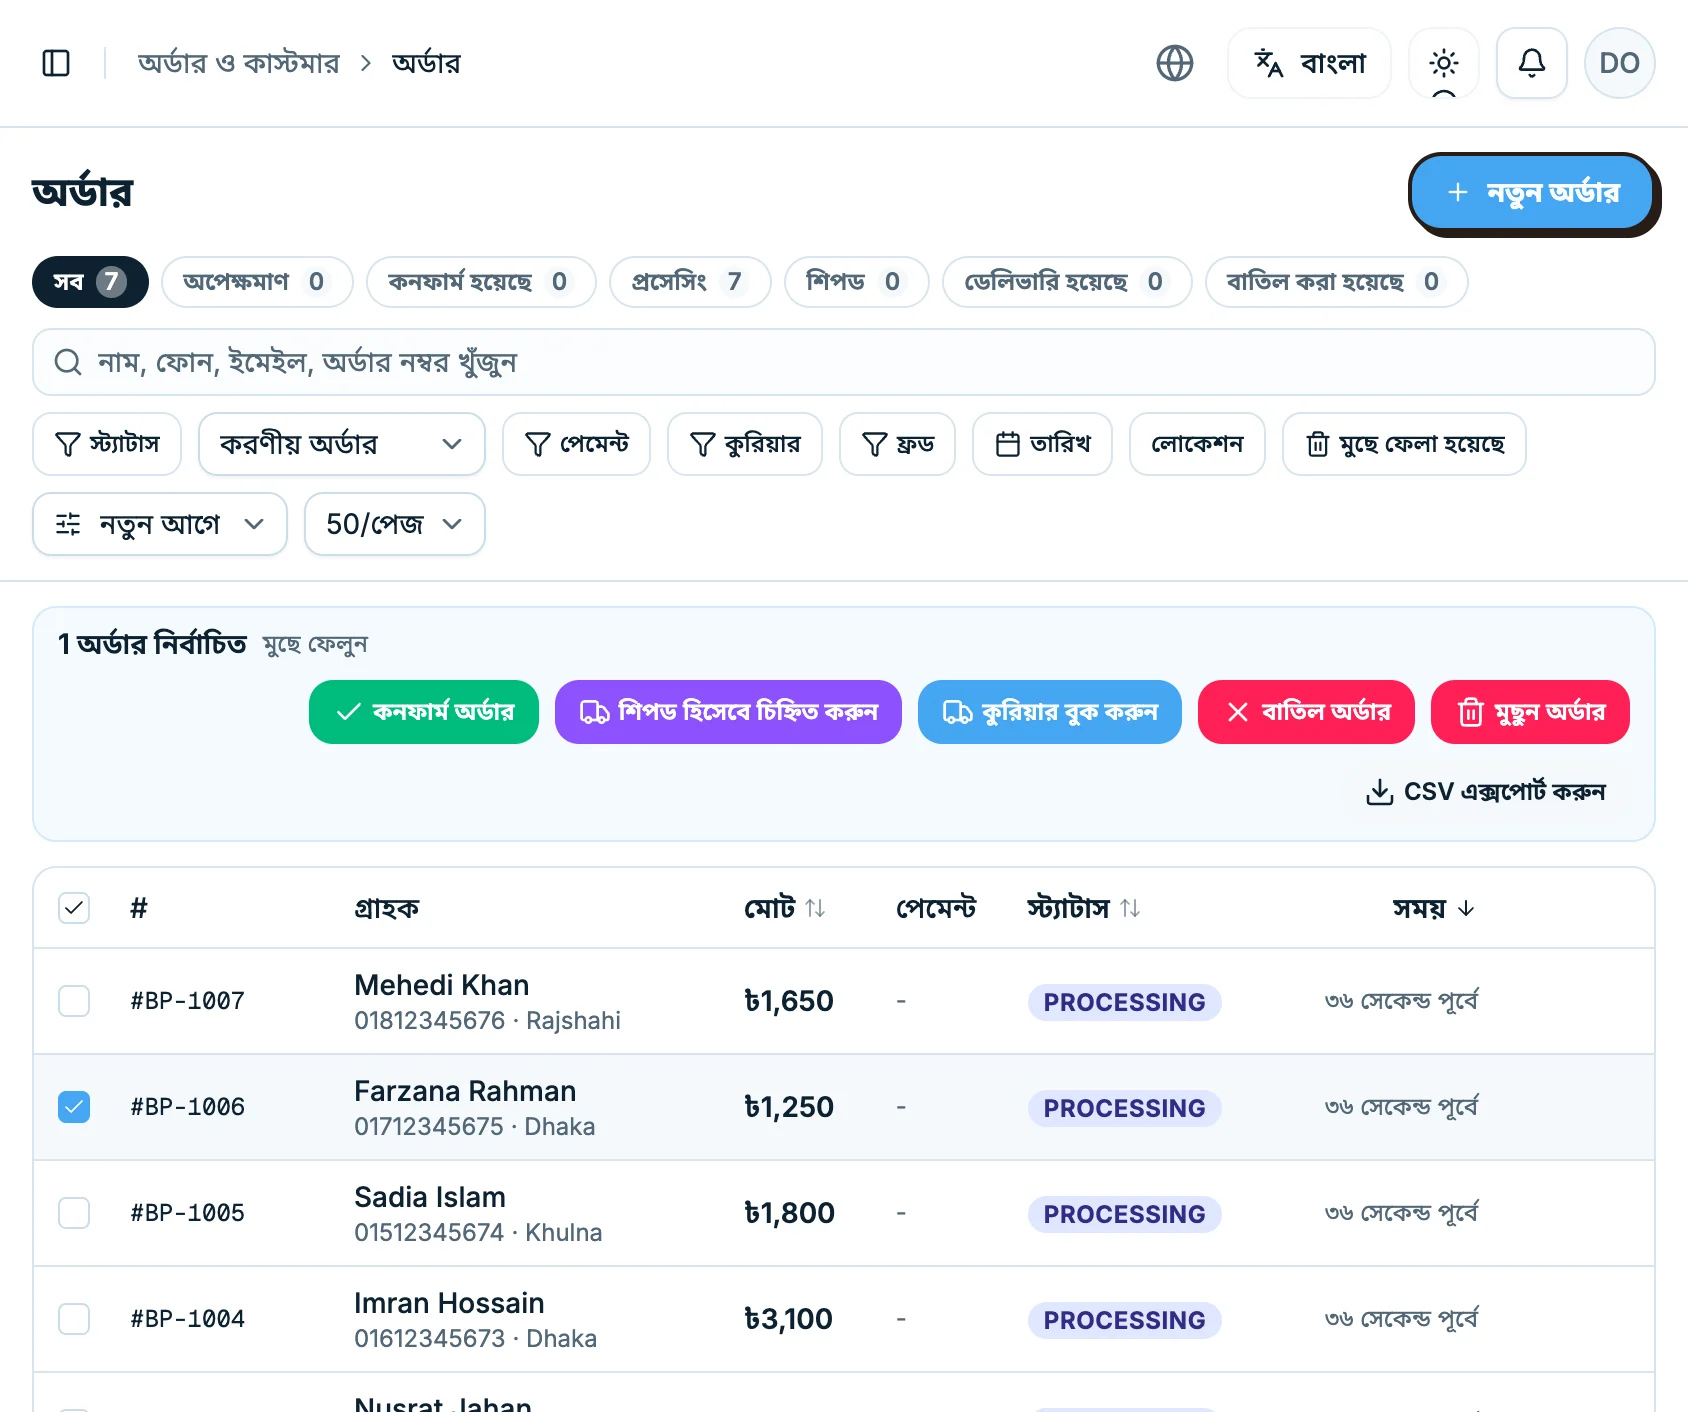Open the পেমেন্ট filter
This screenshot has height=1412, width=1688.
(576, 444)
